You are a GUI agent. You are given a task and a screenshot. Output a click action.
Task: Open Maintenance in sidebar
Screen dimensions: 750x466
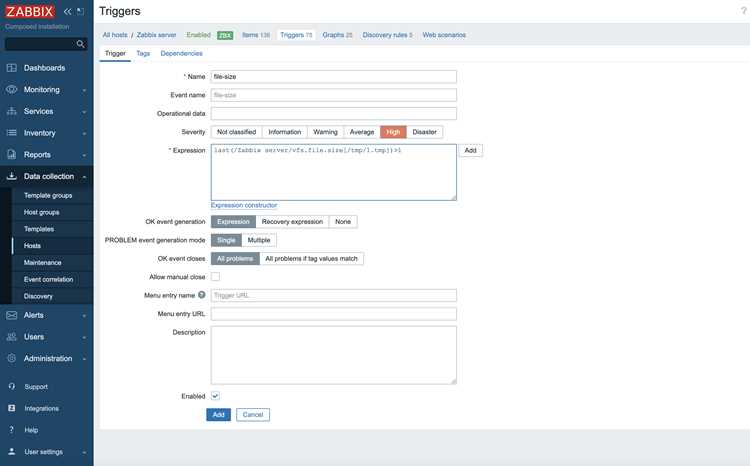click(43, 262)
